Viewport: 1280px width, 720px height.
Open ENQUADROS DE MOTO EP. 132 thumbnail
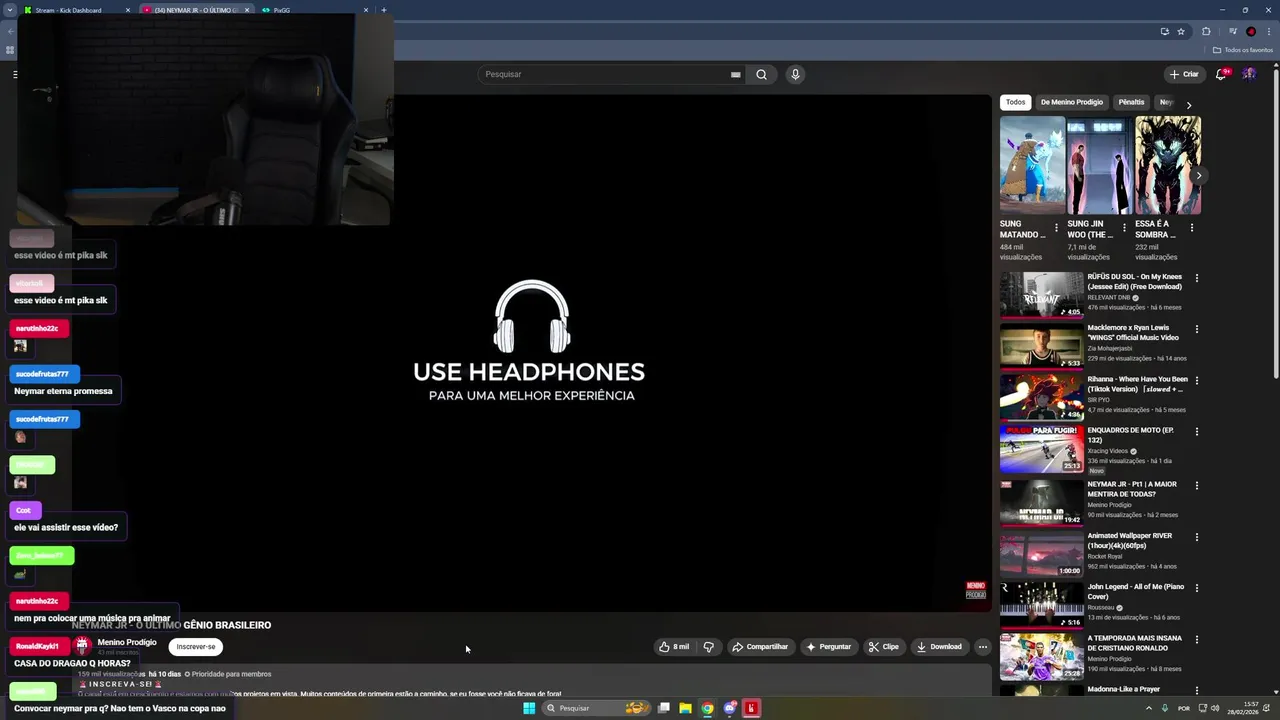pyautogui.click(x=1041, y=448)
